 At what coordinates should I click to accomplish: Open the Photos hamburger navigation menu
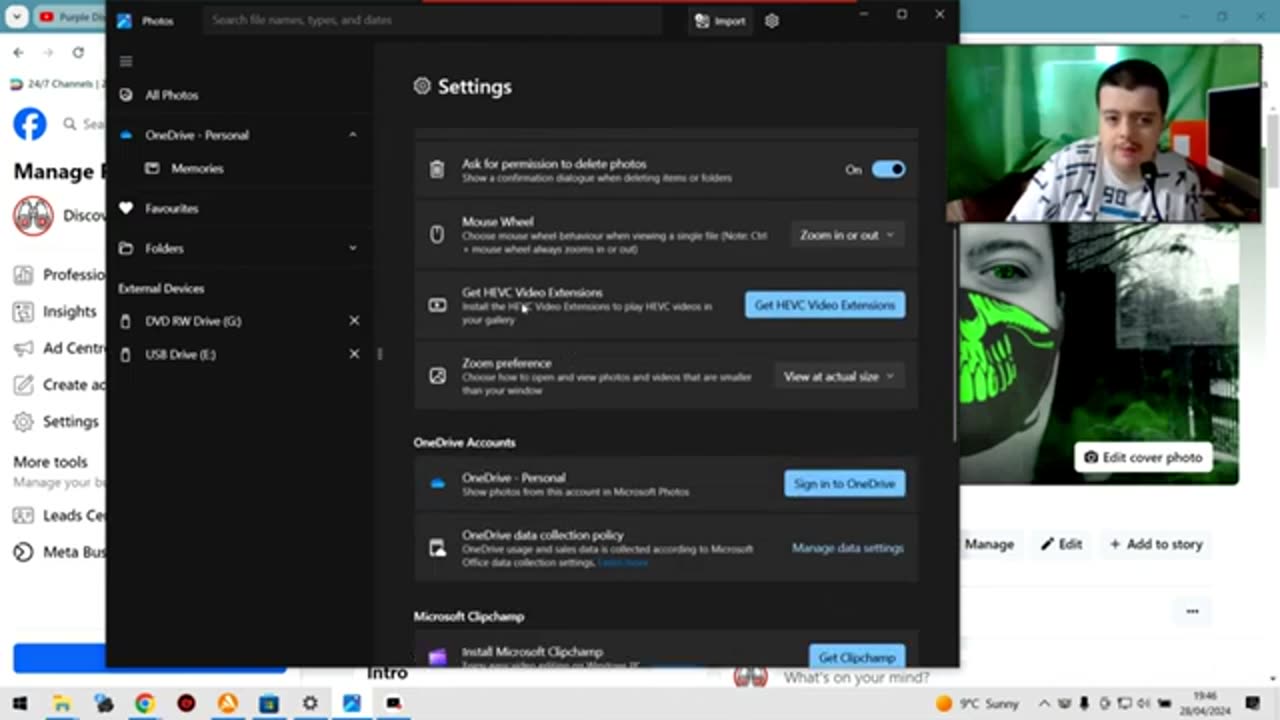(126, 61)
